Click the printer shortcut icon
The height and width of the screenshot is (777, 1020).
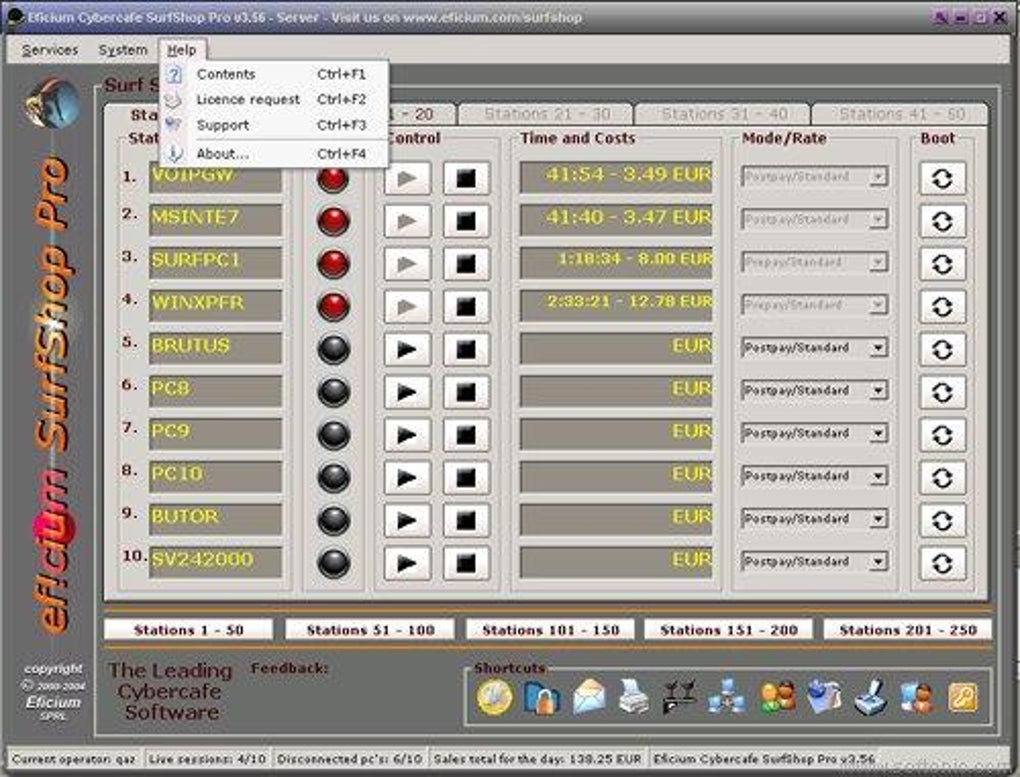634,697
